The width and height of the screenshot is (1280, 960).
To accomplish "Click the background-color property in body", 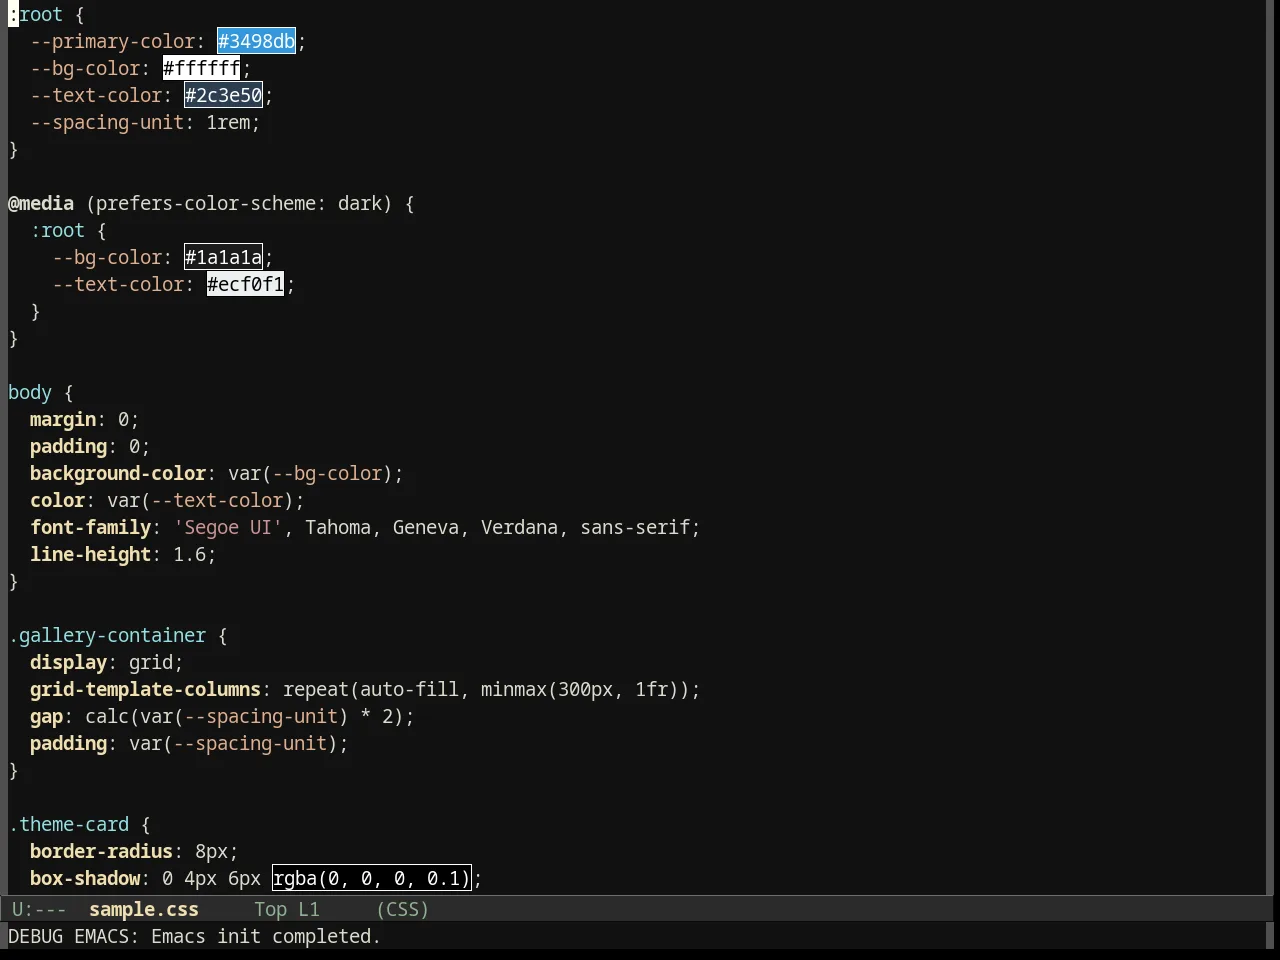I will (x=118, y=473).
